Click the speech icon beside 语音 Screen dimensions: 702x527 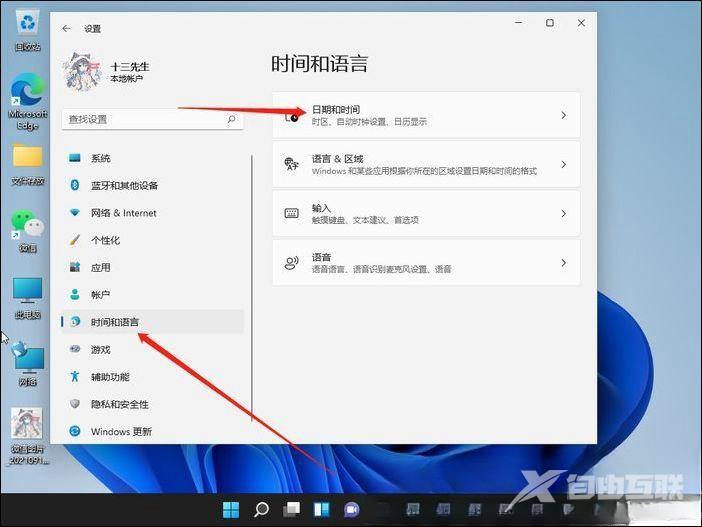[x=291, y=263]
